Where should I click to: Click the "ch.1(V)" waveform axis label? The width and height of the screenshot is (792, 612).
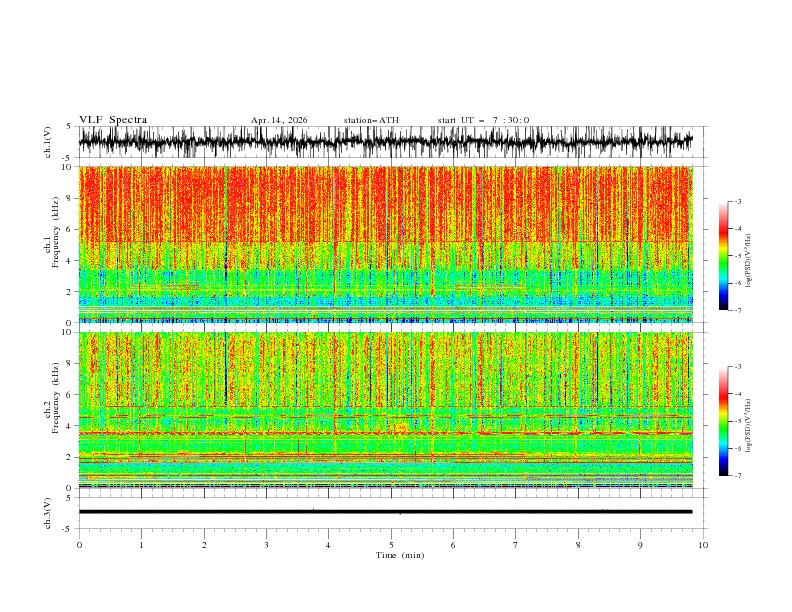click(x=48, y=142)
